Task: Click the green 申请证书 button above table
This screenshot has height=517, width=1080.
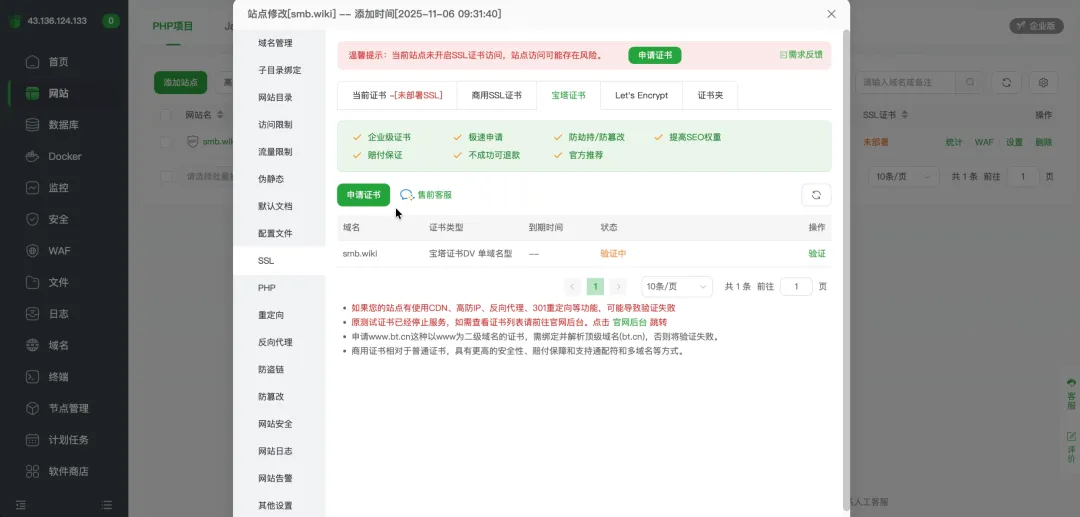Action: click(363, 195)
